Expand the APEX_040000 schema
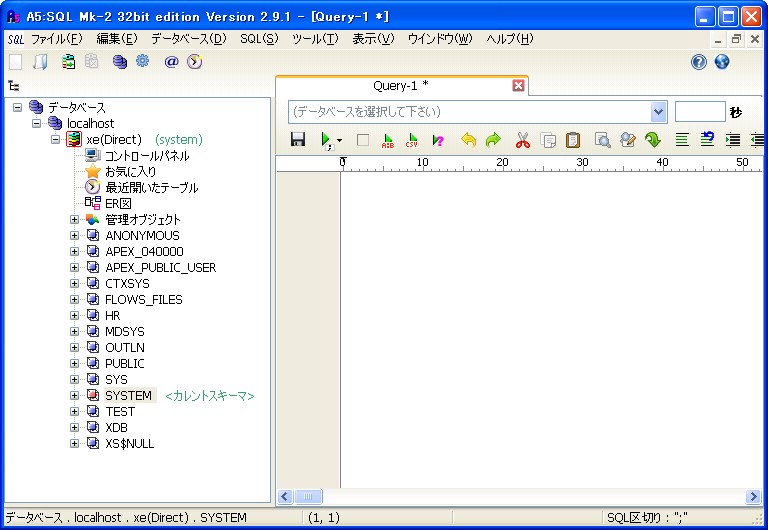768x530 pixels. [x=74, y=252]
